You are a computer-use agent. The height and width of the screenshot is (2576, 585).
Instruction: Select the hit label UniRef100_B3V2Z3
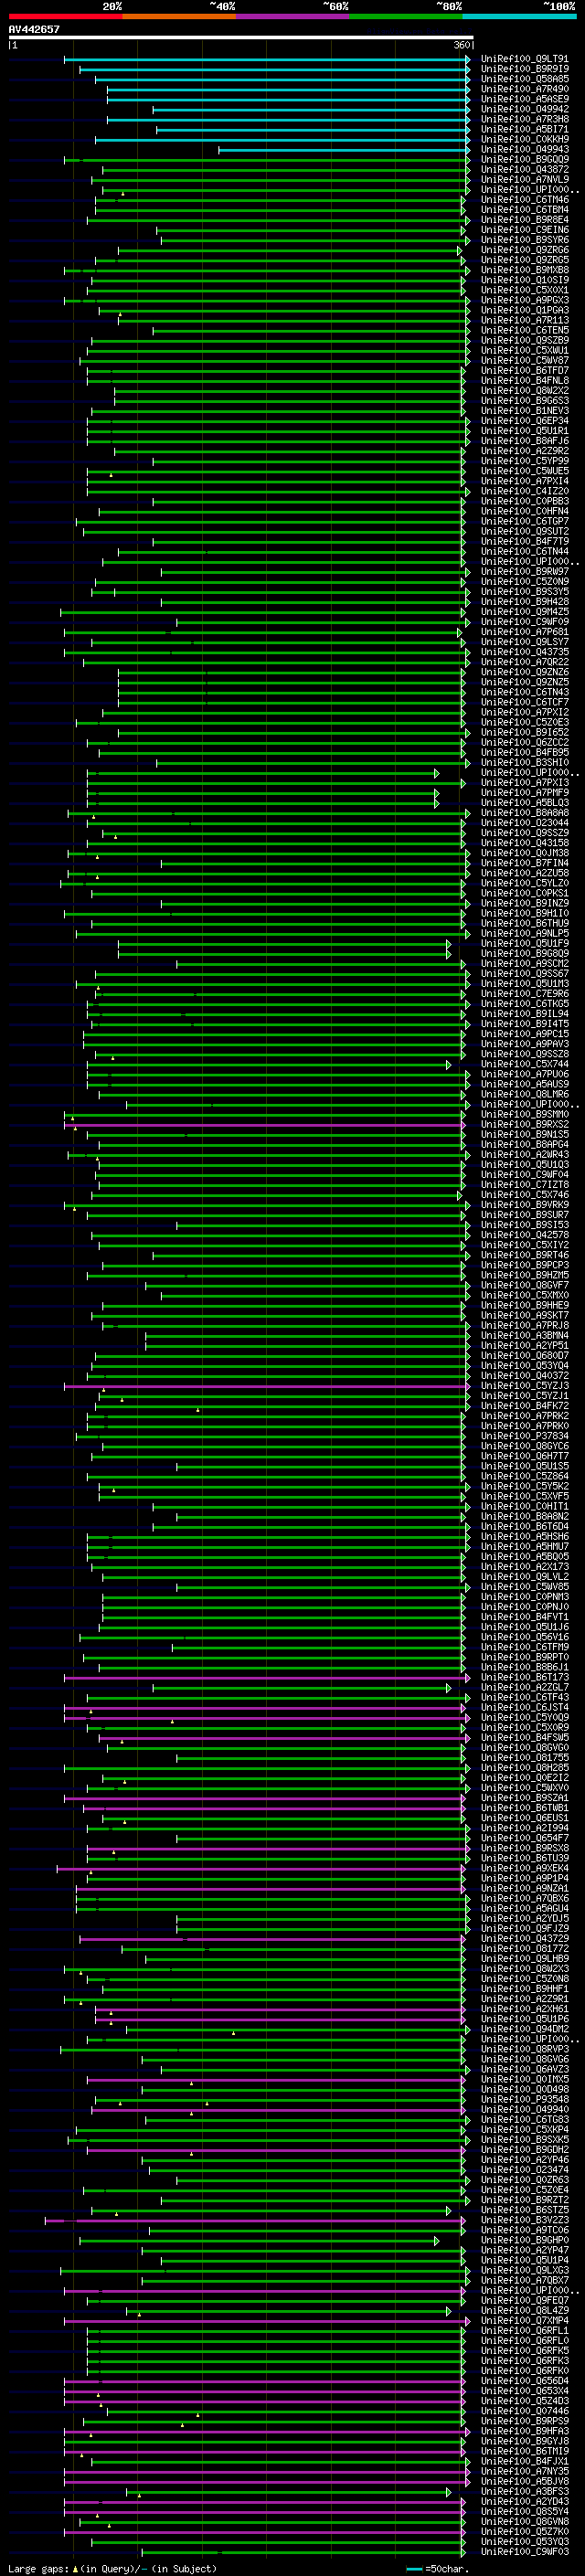524,2220
